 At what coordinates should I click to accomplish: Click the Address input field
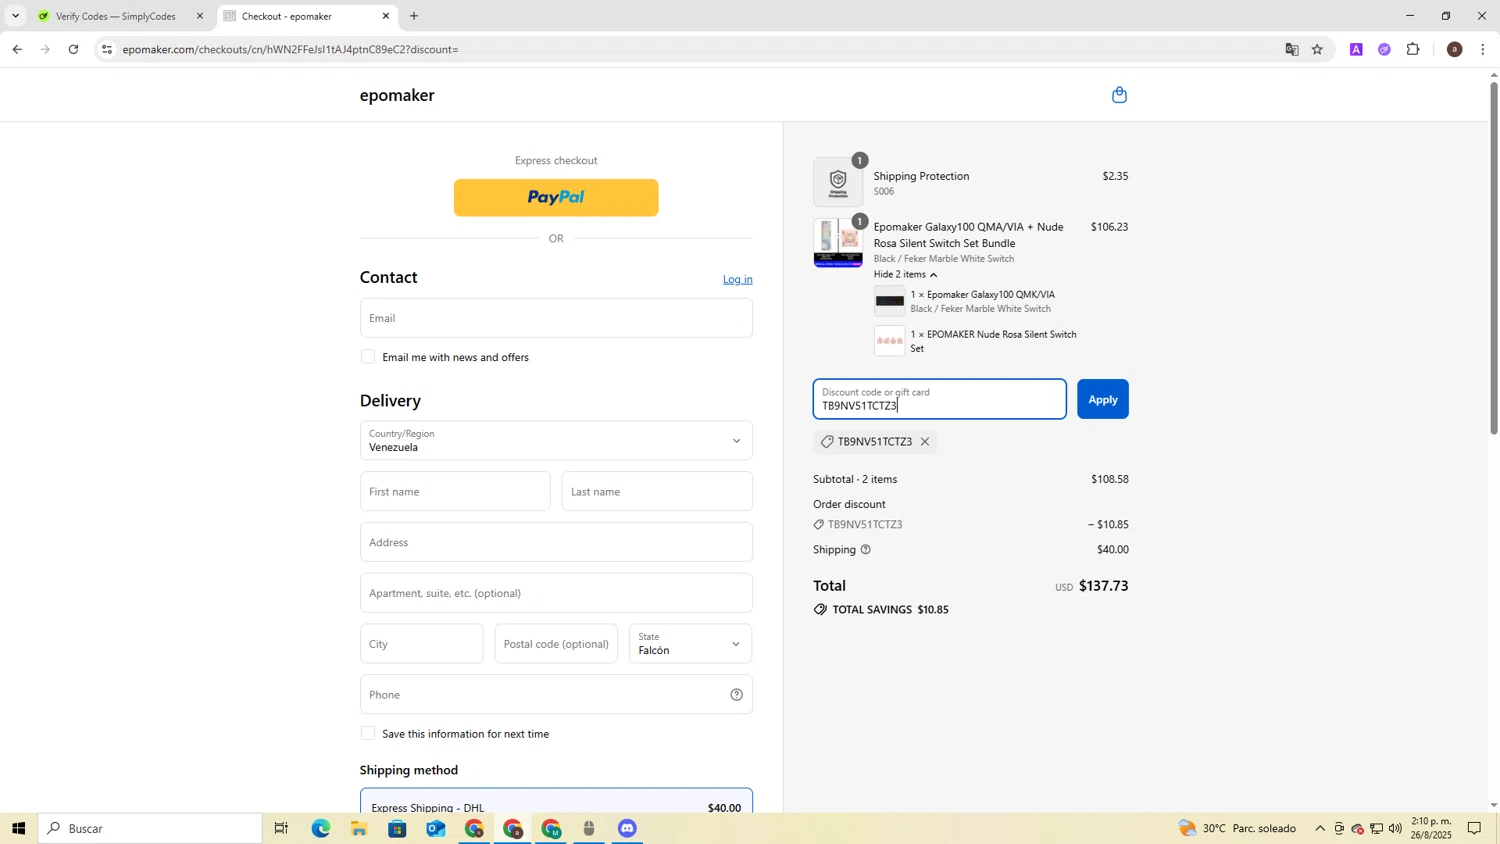(x=556, y=543)
